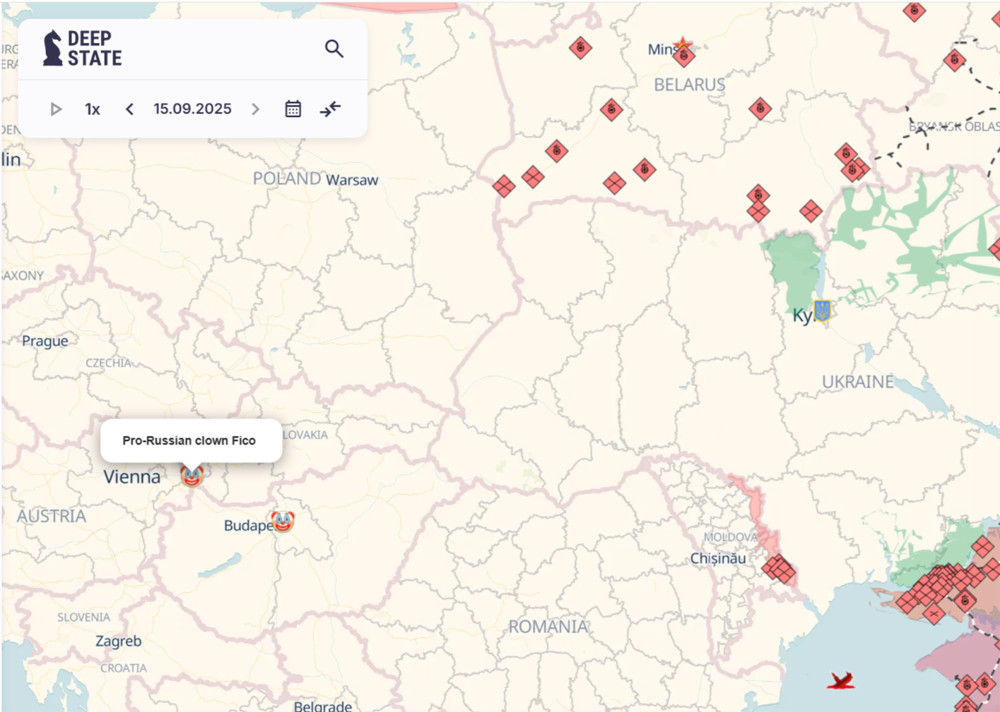Image resolution: width=1000 pixels, height=712 pixels.
Task: Go to the previous date
Action: (129, 109)
